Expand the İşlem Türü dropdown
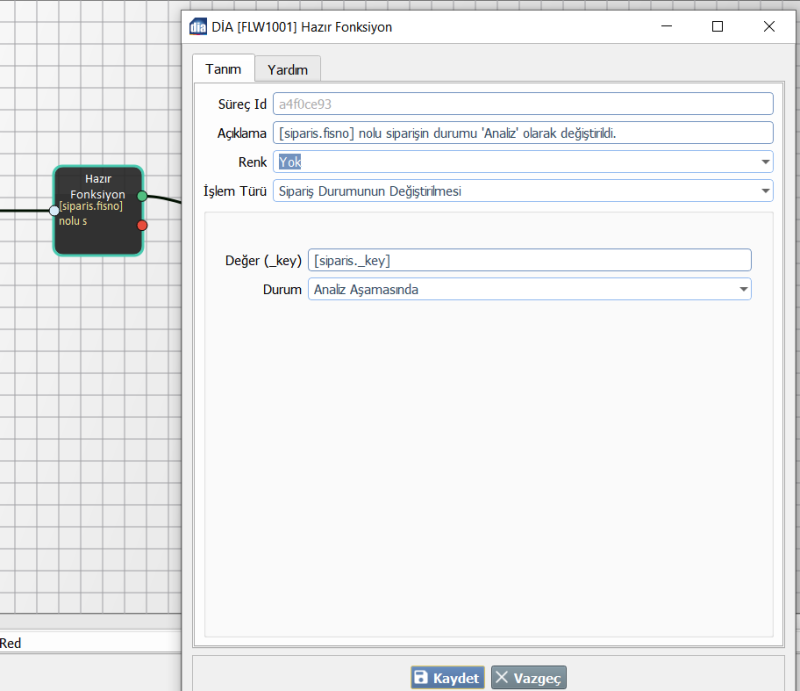 (765, 191)
